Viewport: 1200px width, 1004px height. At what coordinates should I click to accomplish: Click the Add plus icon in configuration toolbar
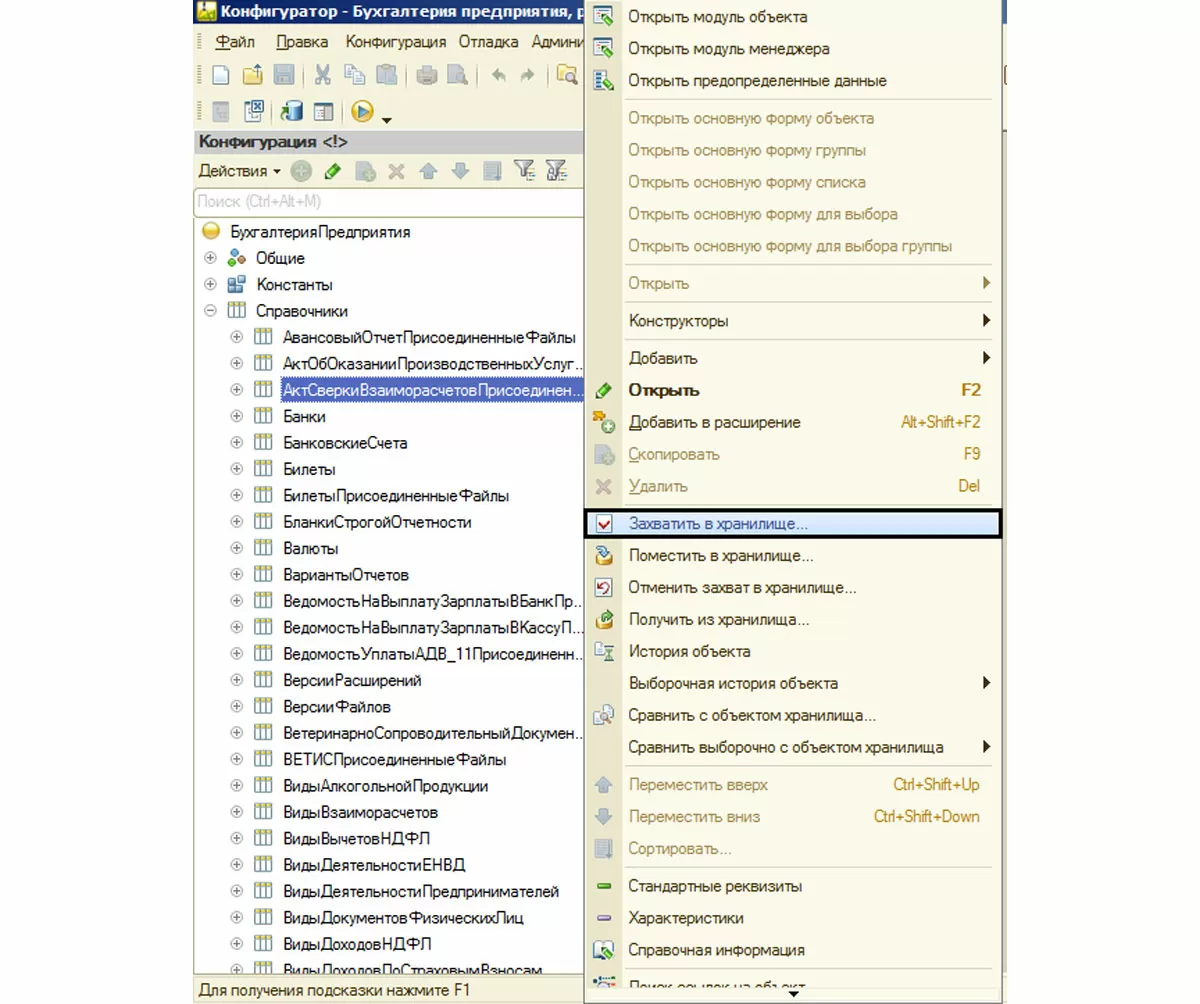click(x=301, y=172)
